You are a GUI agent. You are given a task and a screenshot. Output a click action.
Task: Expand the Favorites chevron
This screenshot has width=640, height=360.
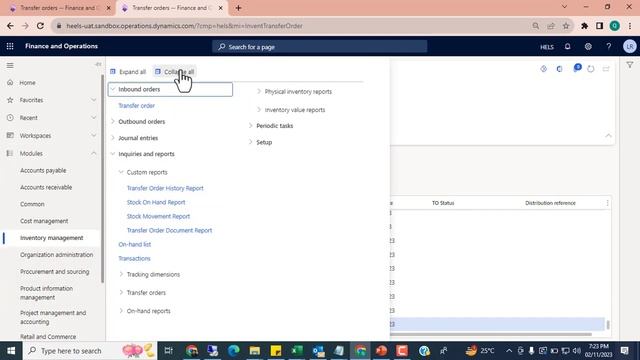coord(93,100)
